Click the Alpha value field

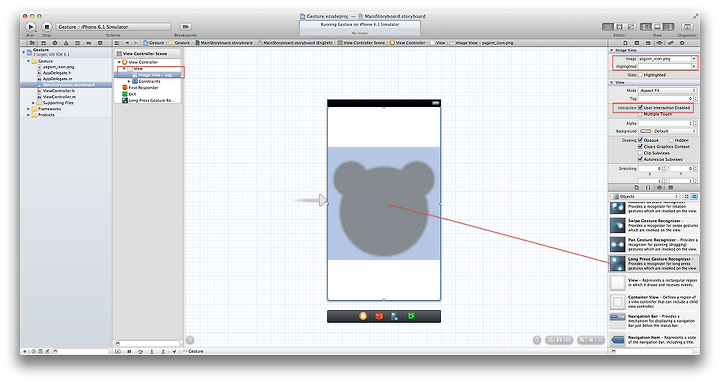click(x=665, y=123)
